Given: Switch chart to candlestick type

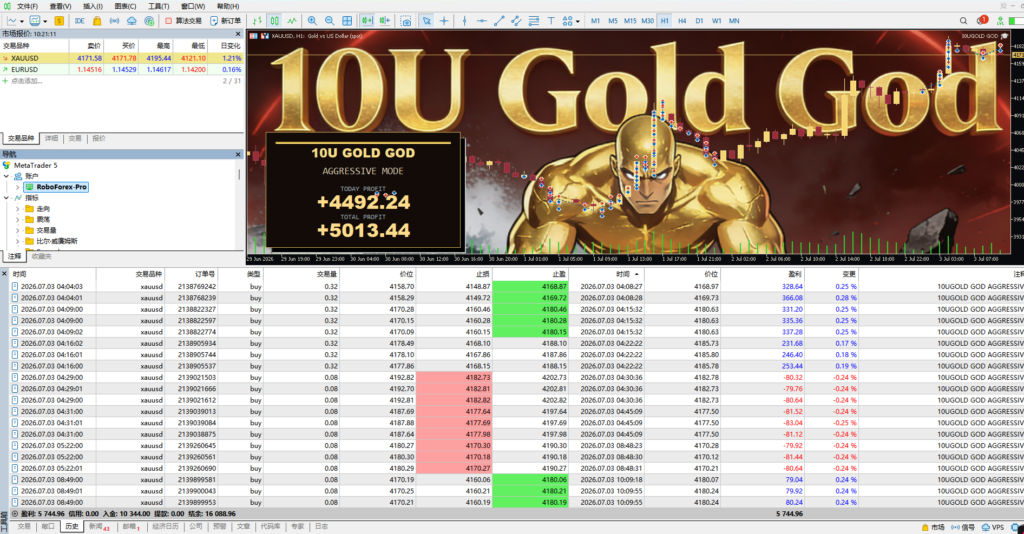Looking at the screenshot, I should (274, 21).
